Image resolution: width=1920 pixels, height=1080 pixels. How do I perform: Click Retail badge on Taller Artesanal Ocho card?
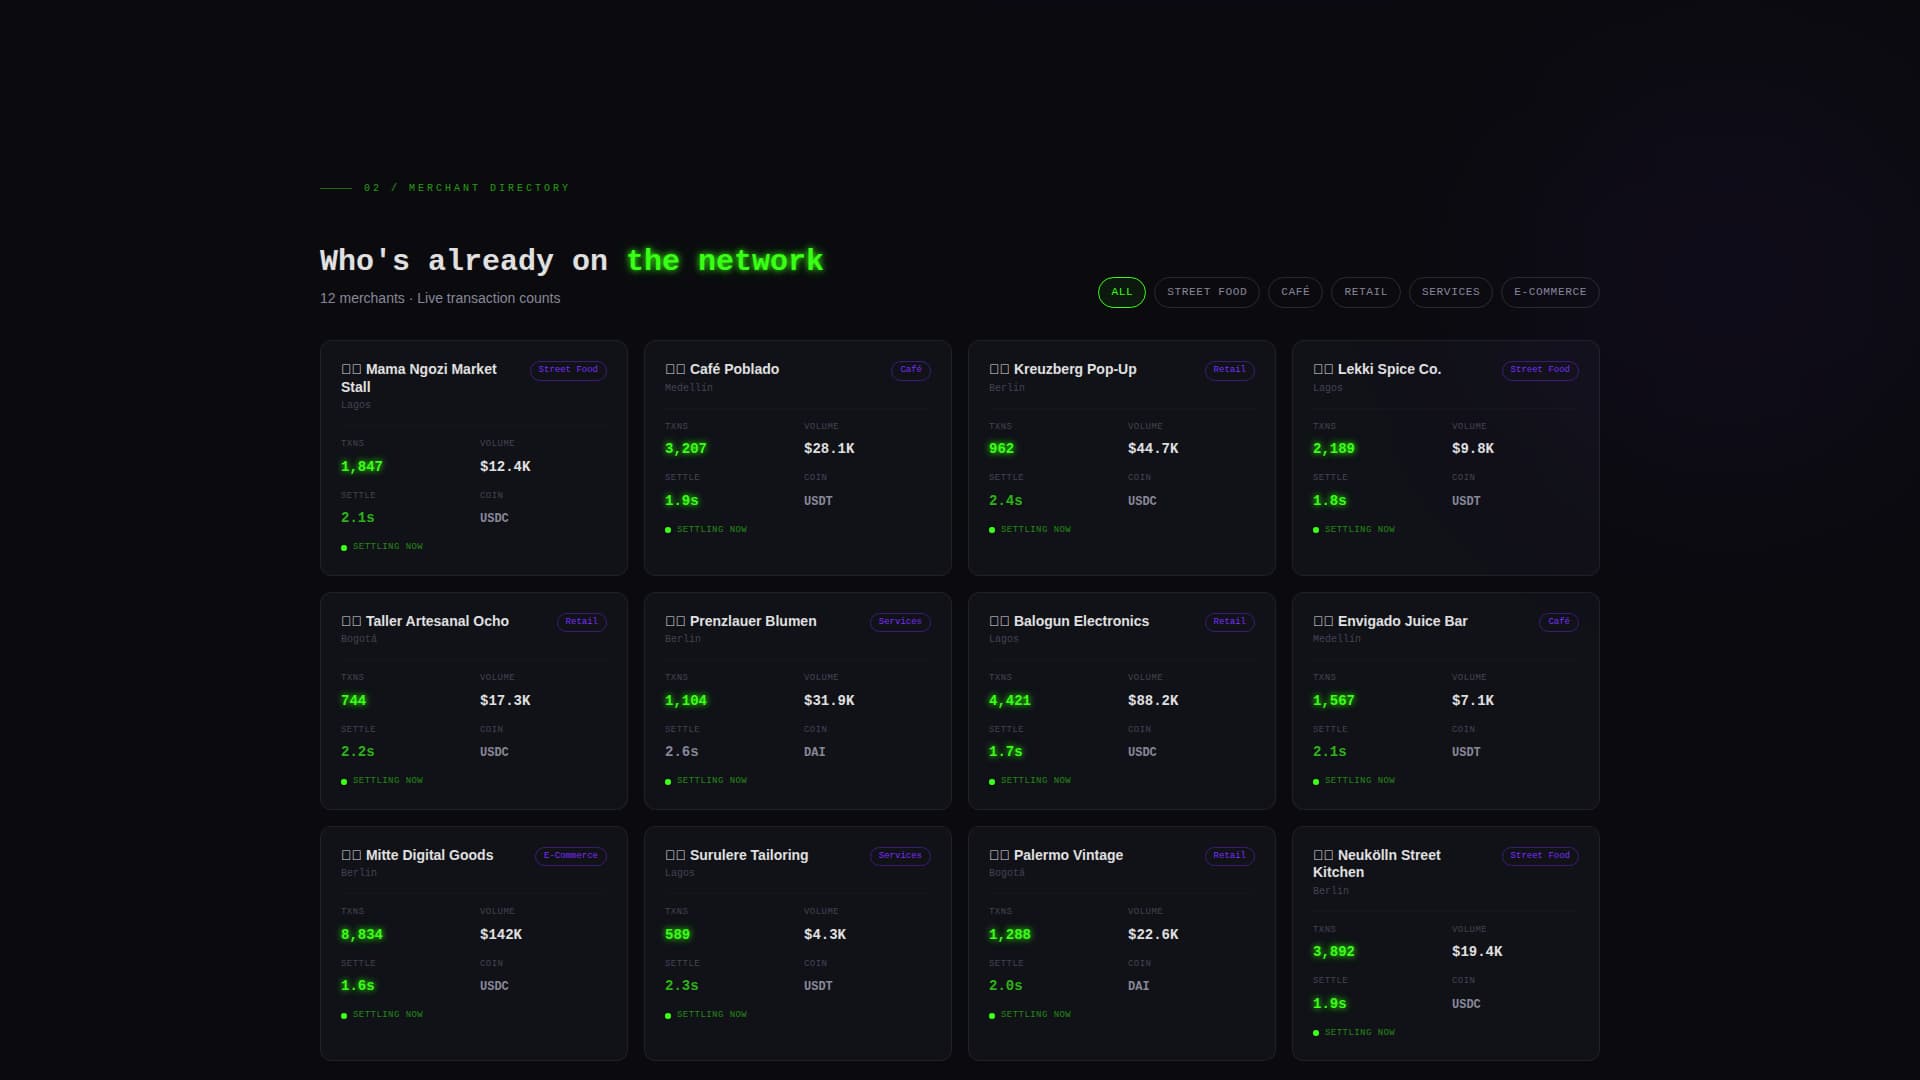[581, 622]
